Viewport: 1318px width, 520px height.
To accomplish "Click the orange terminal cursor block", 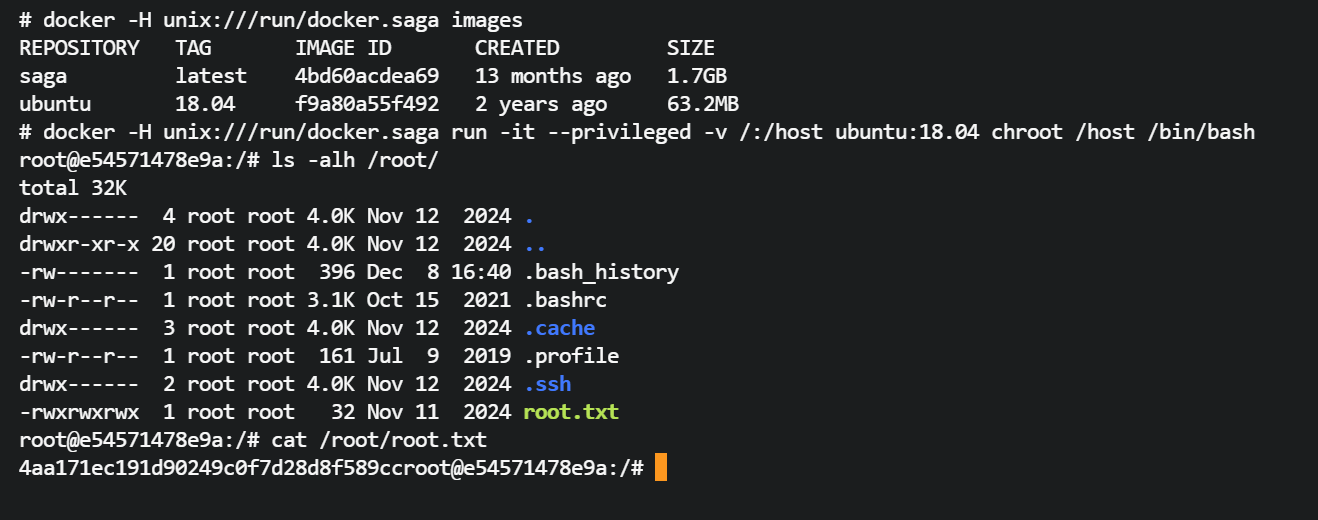I will (x=660, y=467).
